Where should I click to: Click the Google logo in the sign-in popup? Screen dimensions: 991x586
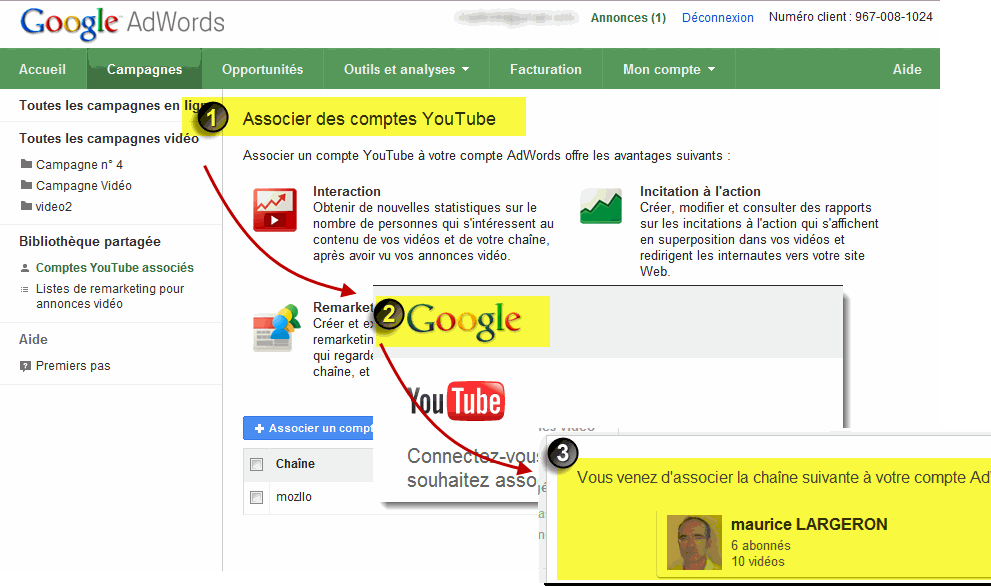[464, 322]
